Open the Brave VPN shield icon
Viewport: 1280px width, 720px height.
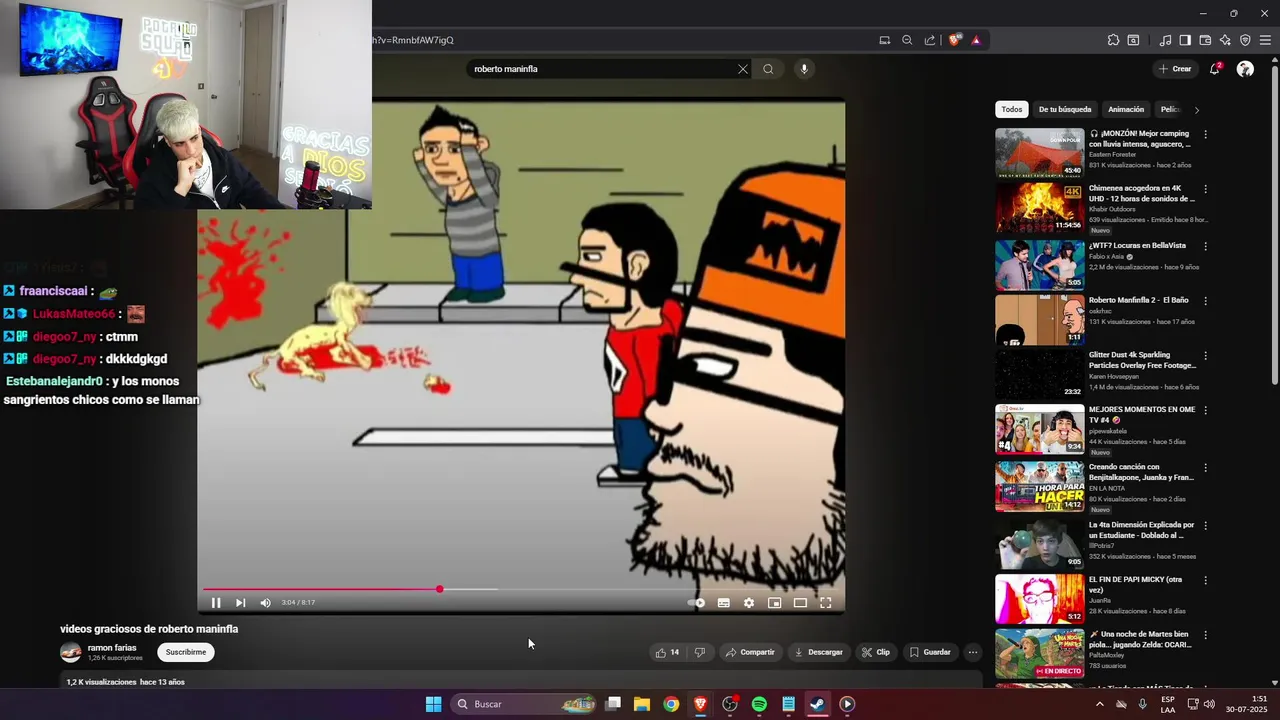click(1245, 40)
